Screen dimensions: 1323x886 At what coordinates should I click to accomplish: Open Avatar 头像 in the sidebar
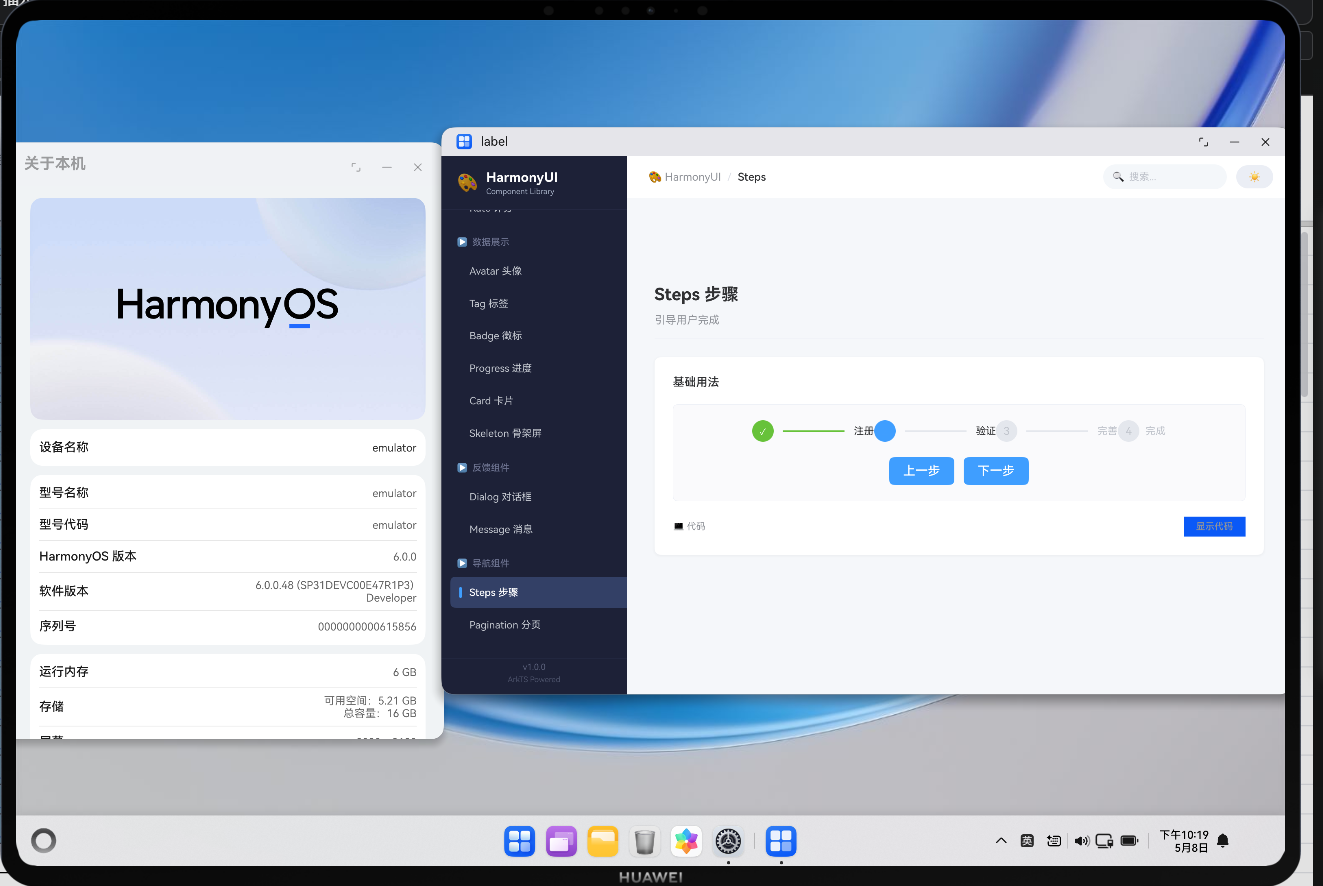pos(538,271)
